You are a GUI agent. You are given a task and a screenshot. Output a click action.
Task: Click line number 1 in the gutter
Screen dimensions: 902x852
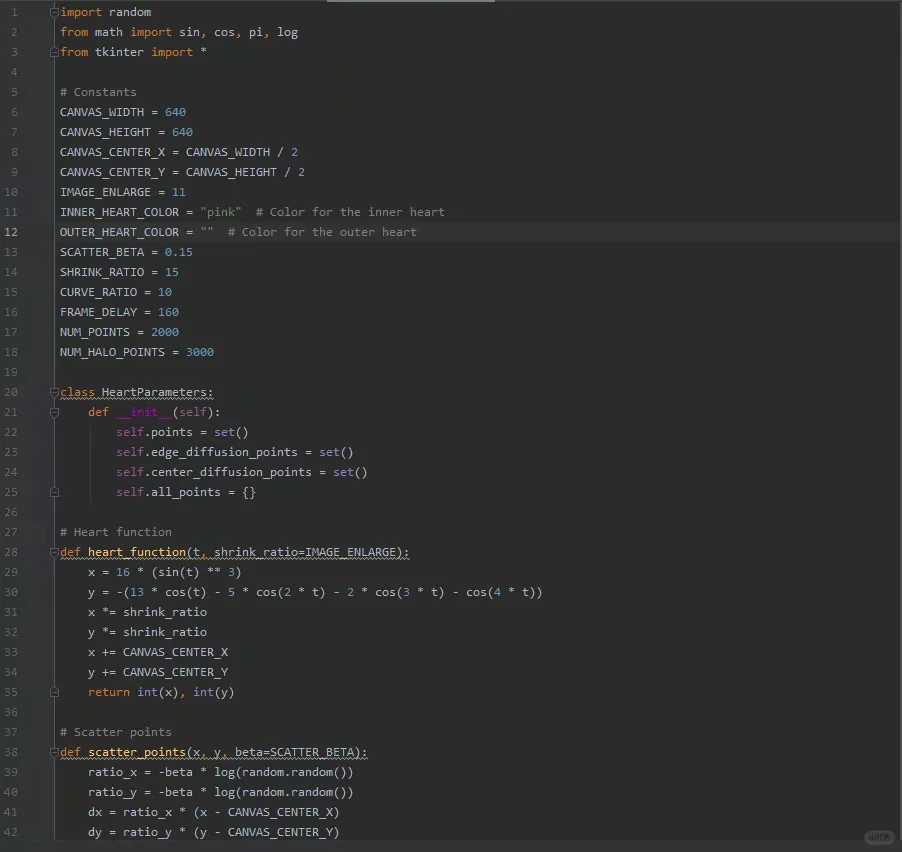(x=14, y=12)
